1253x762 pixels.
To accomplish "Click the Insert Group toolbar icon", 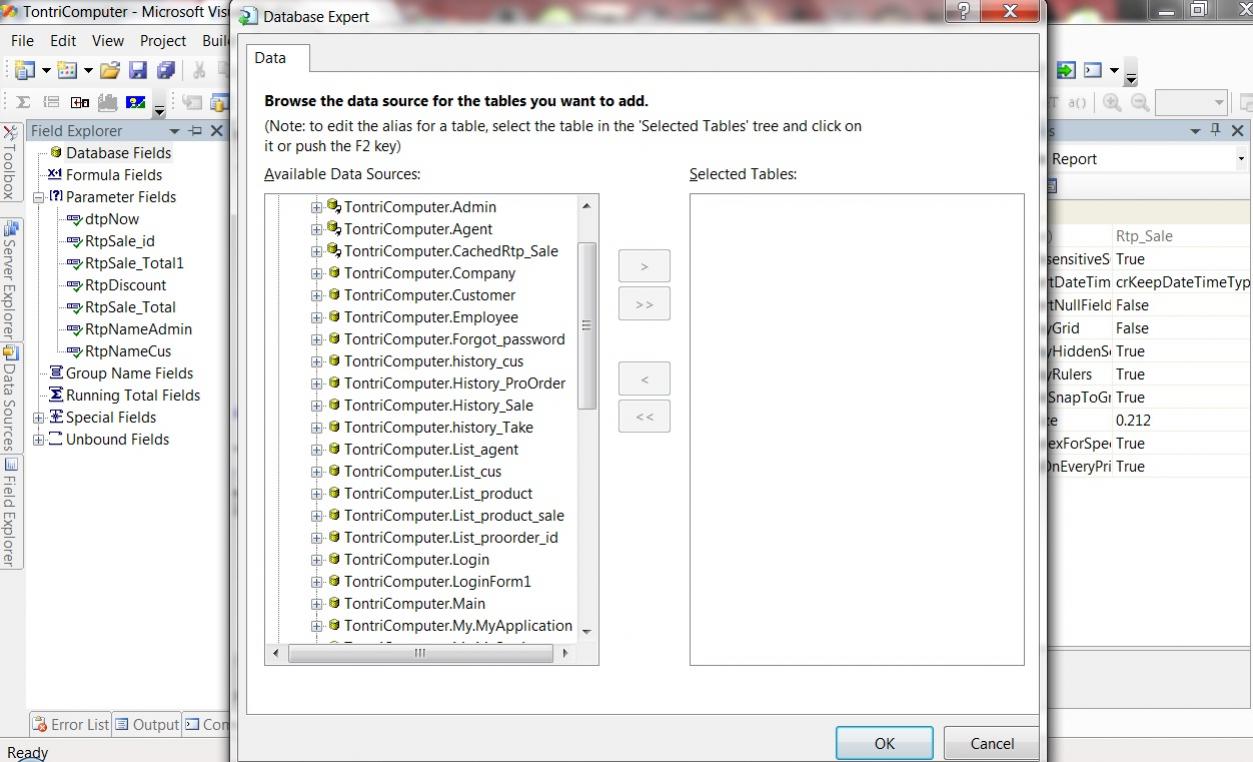I will tap(51, 102).
